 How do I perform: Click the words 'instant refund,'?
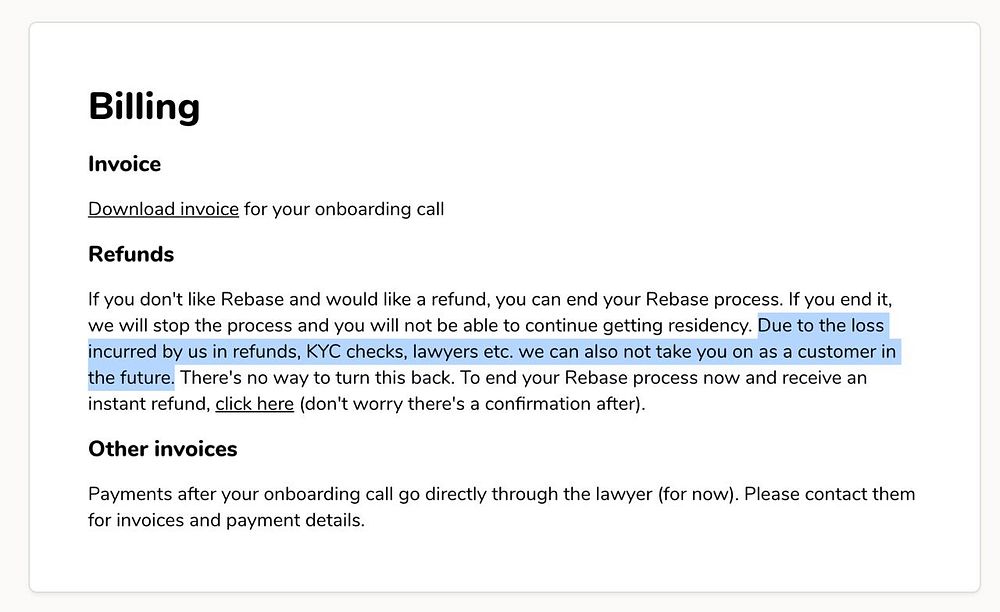tap(149, 404)
